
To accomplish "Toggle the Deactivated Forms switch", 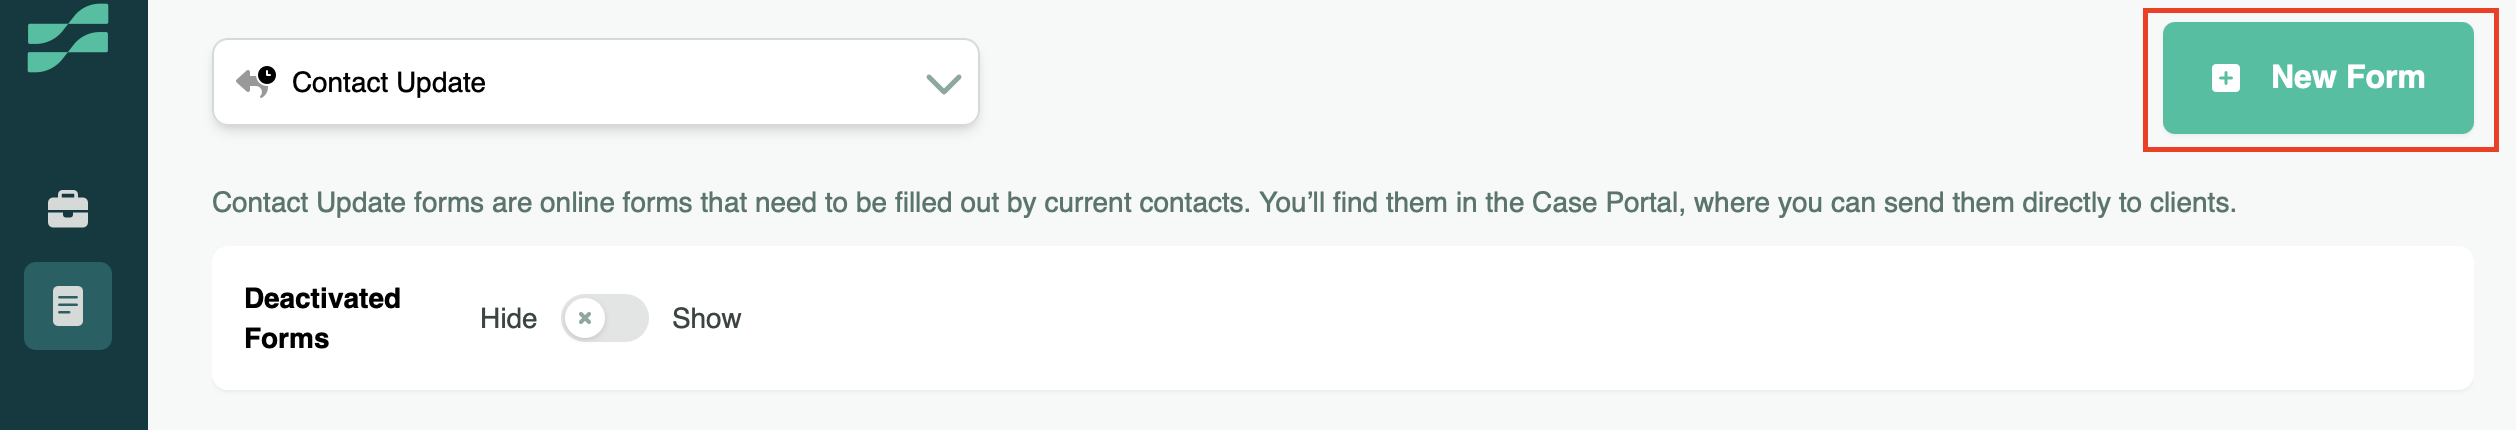I will pos(604,318).
